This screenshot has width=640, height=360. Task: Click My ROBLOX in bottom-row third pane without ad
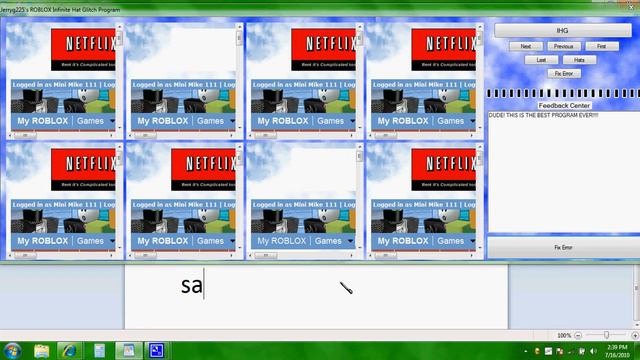pyautogui.click(x=282, y=241)
